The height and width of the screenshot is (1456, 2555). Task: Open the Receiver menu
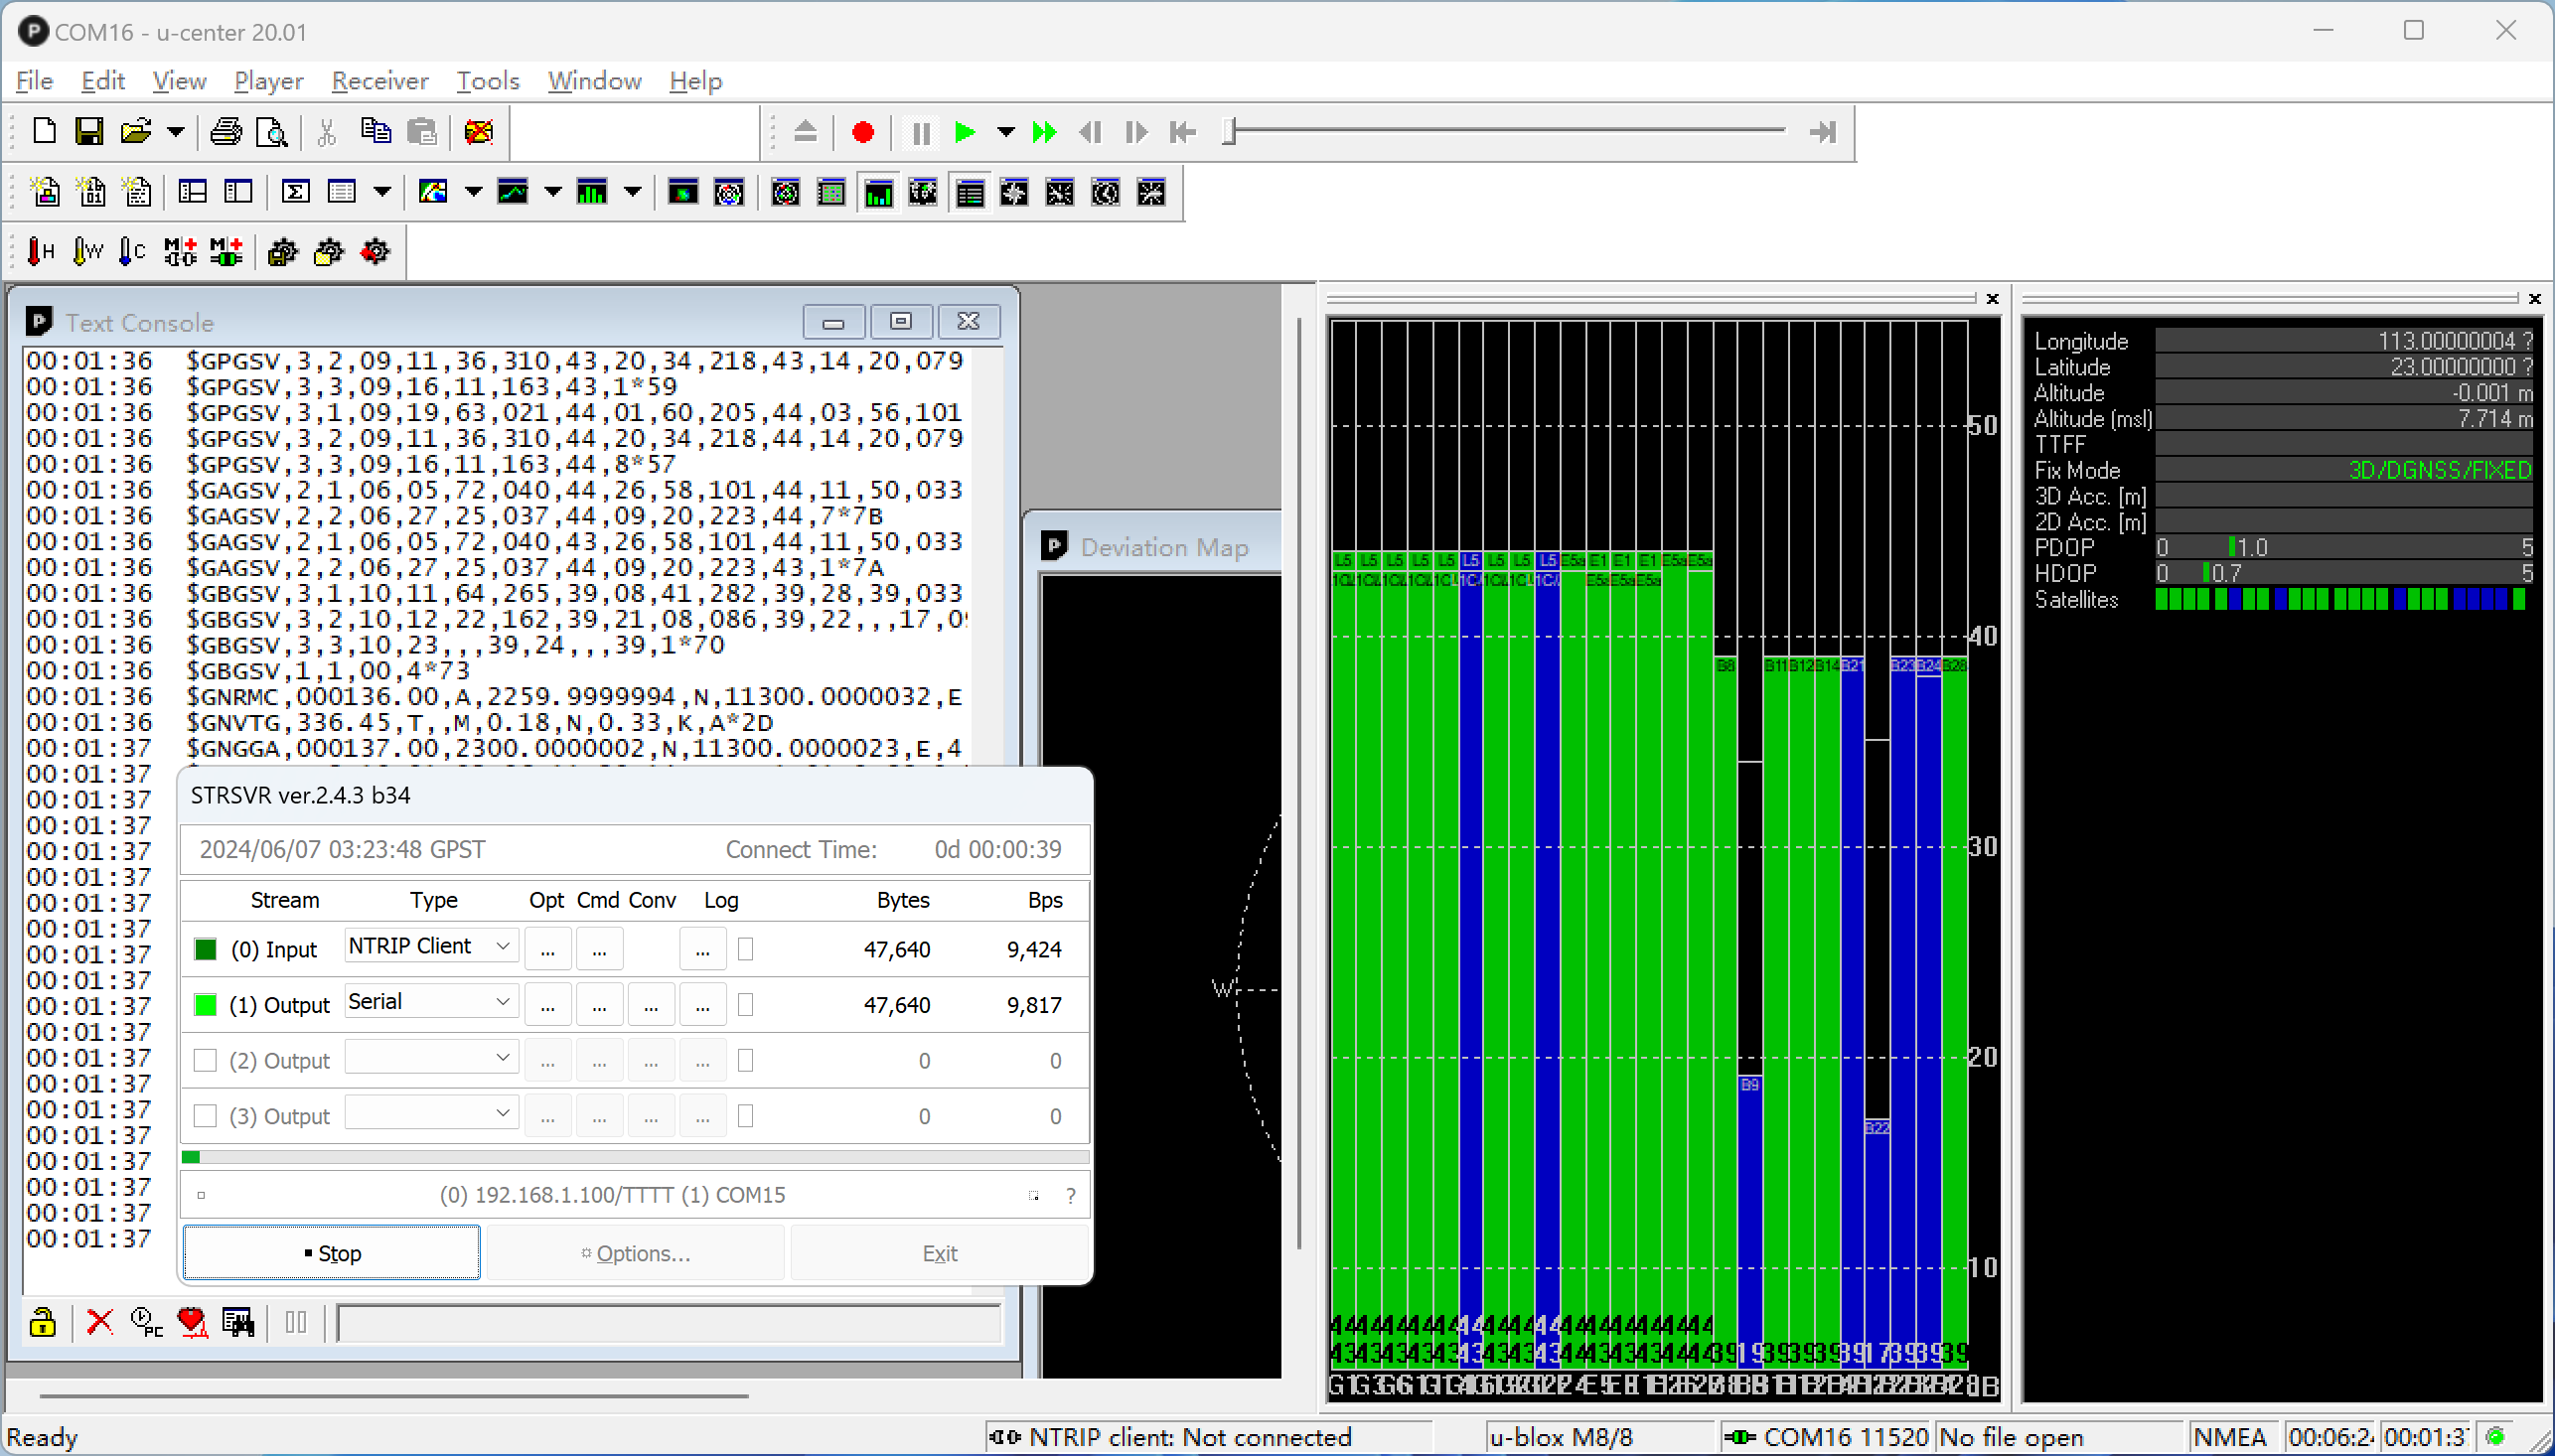pos(379,81)
